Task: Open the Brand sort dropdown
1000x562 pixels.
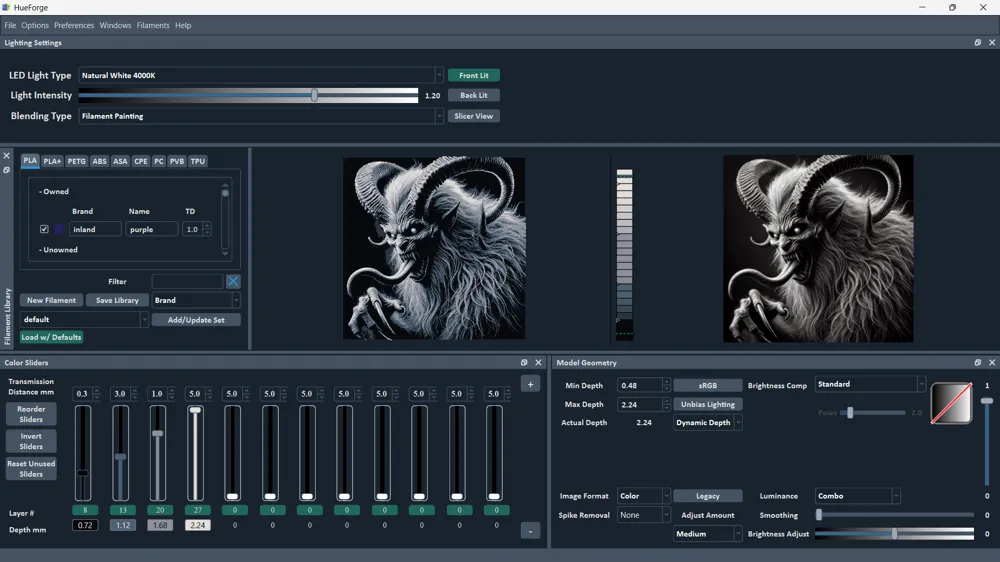Action: tap(196, 300)
